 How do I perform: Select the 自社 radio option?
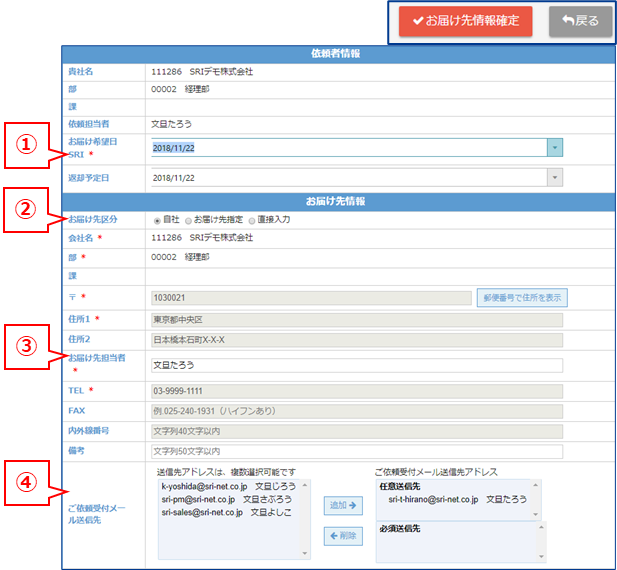(156, 219)
